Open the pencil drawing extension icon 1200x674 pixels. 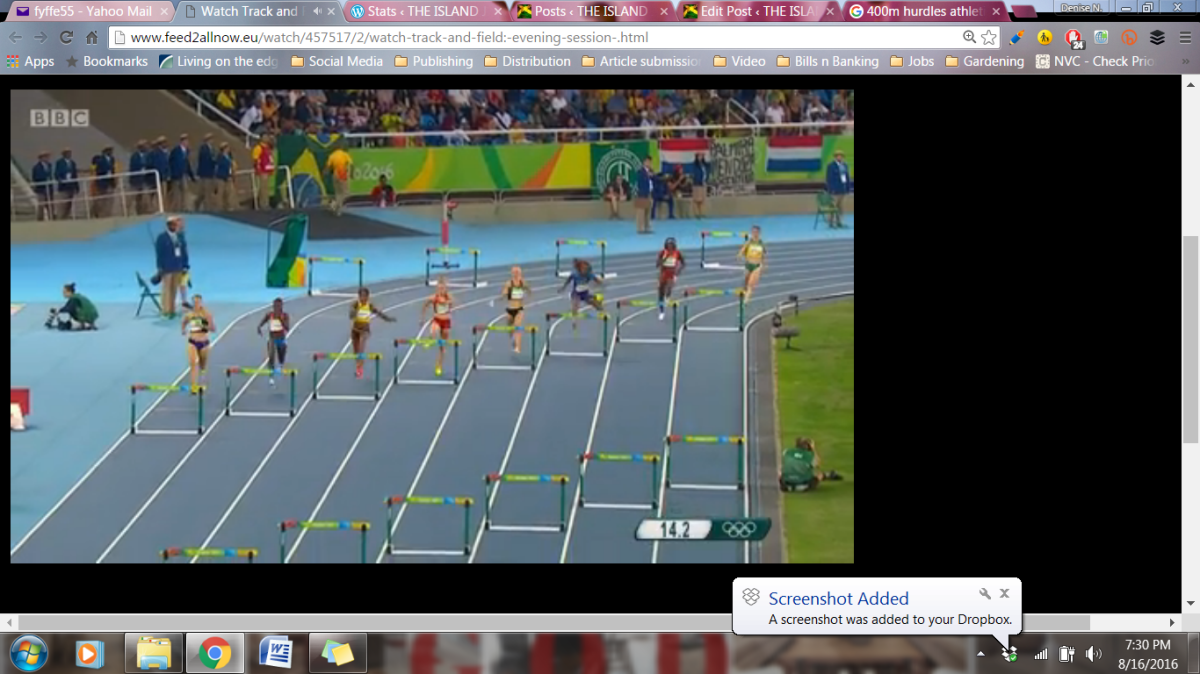click(x=1016, y=38)
